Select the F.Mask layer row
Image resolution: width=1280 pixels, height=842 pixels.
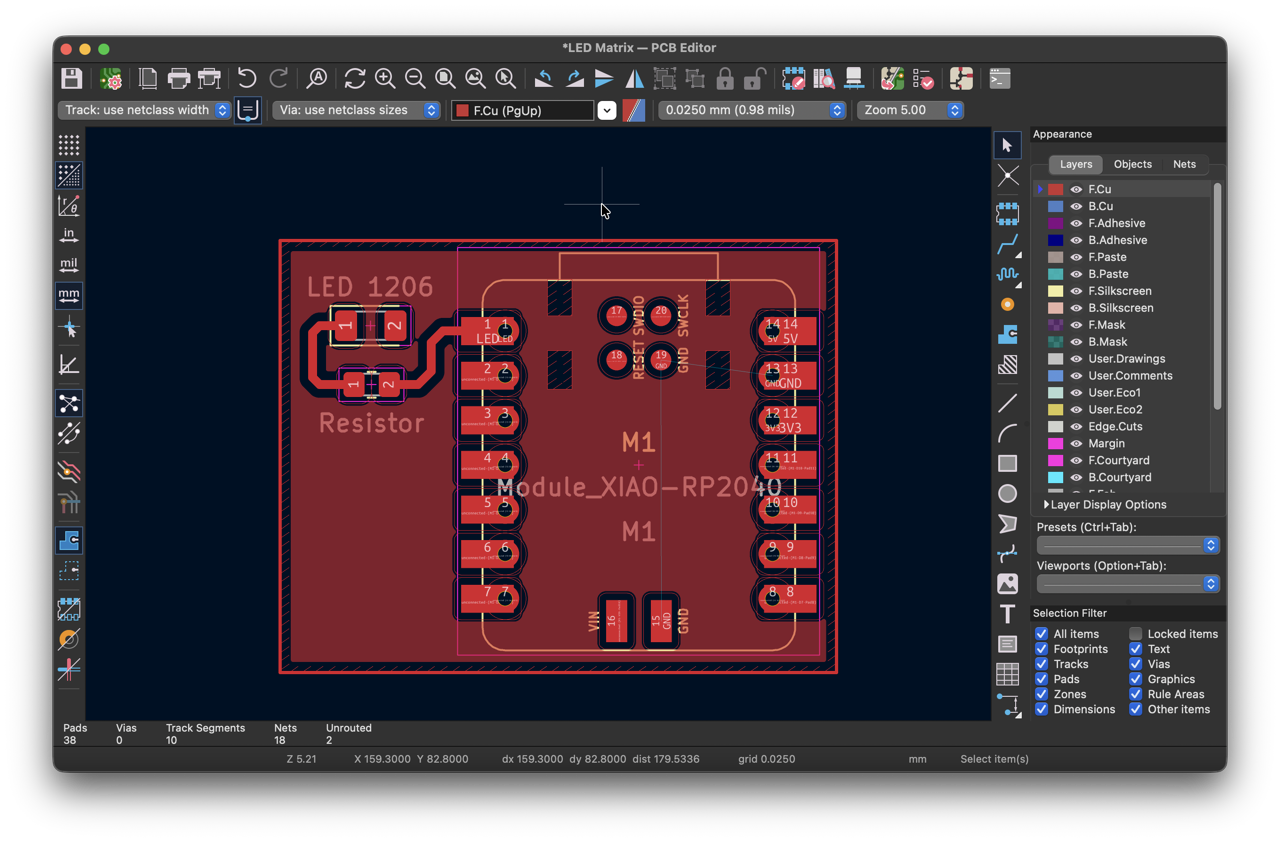(1122, 325)
